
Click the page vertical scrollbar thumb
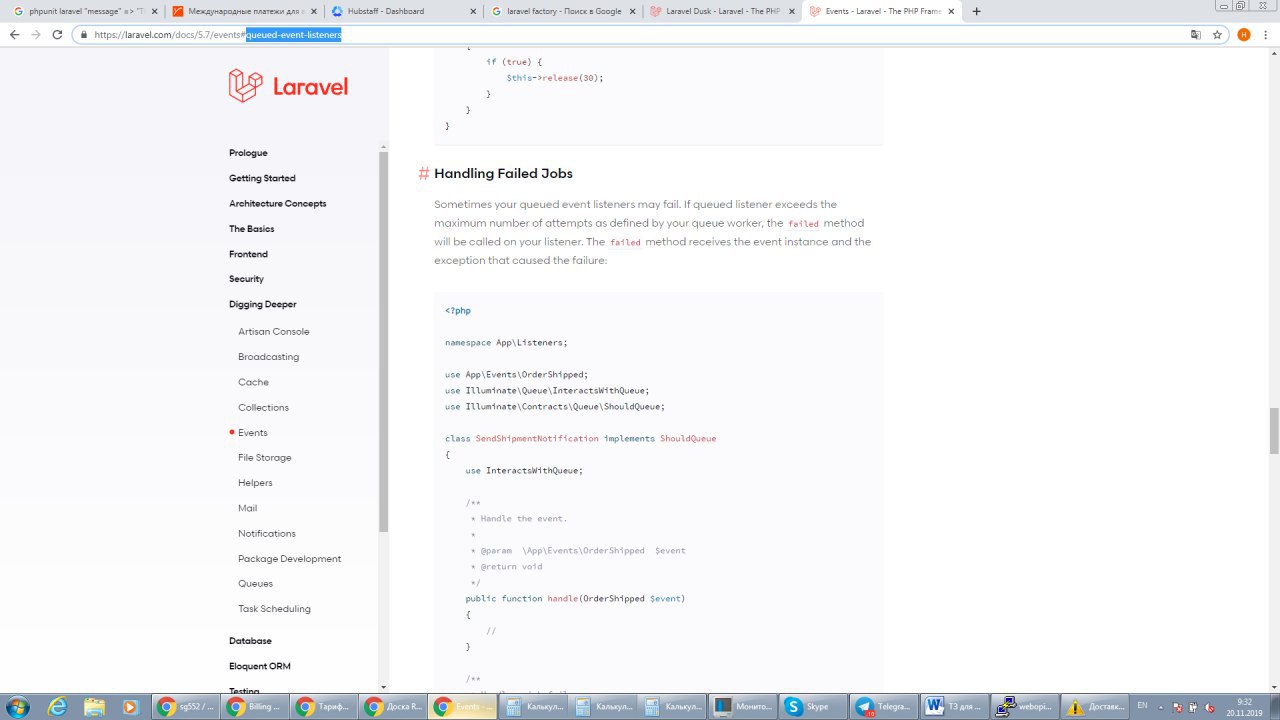tap(1274, 431)
